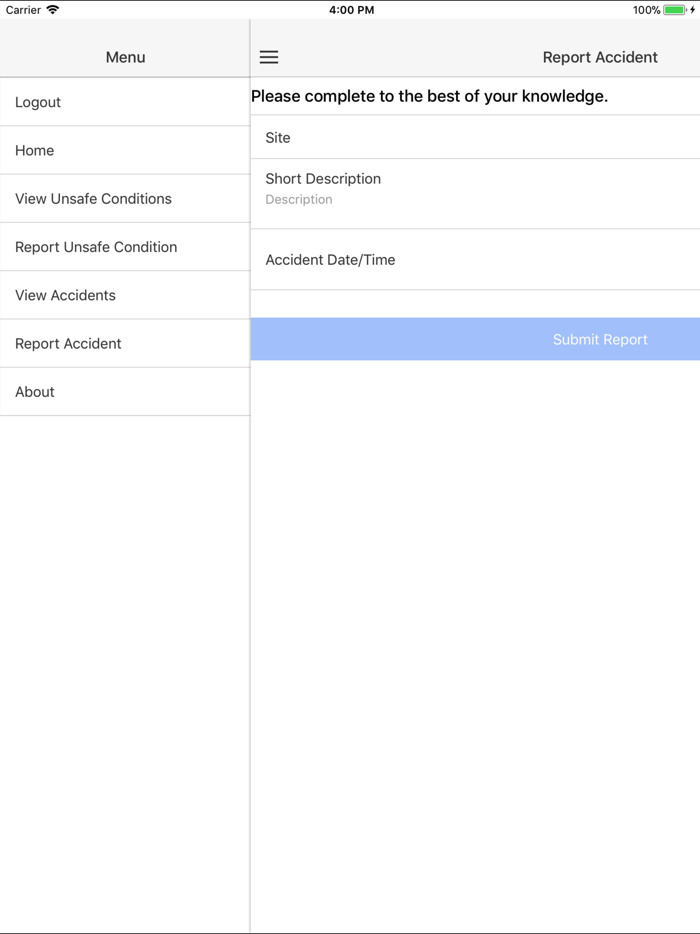Viewport: 700px width, 934px height.
Task: Open the hamburger menu icon
Action: 268,57
